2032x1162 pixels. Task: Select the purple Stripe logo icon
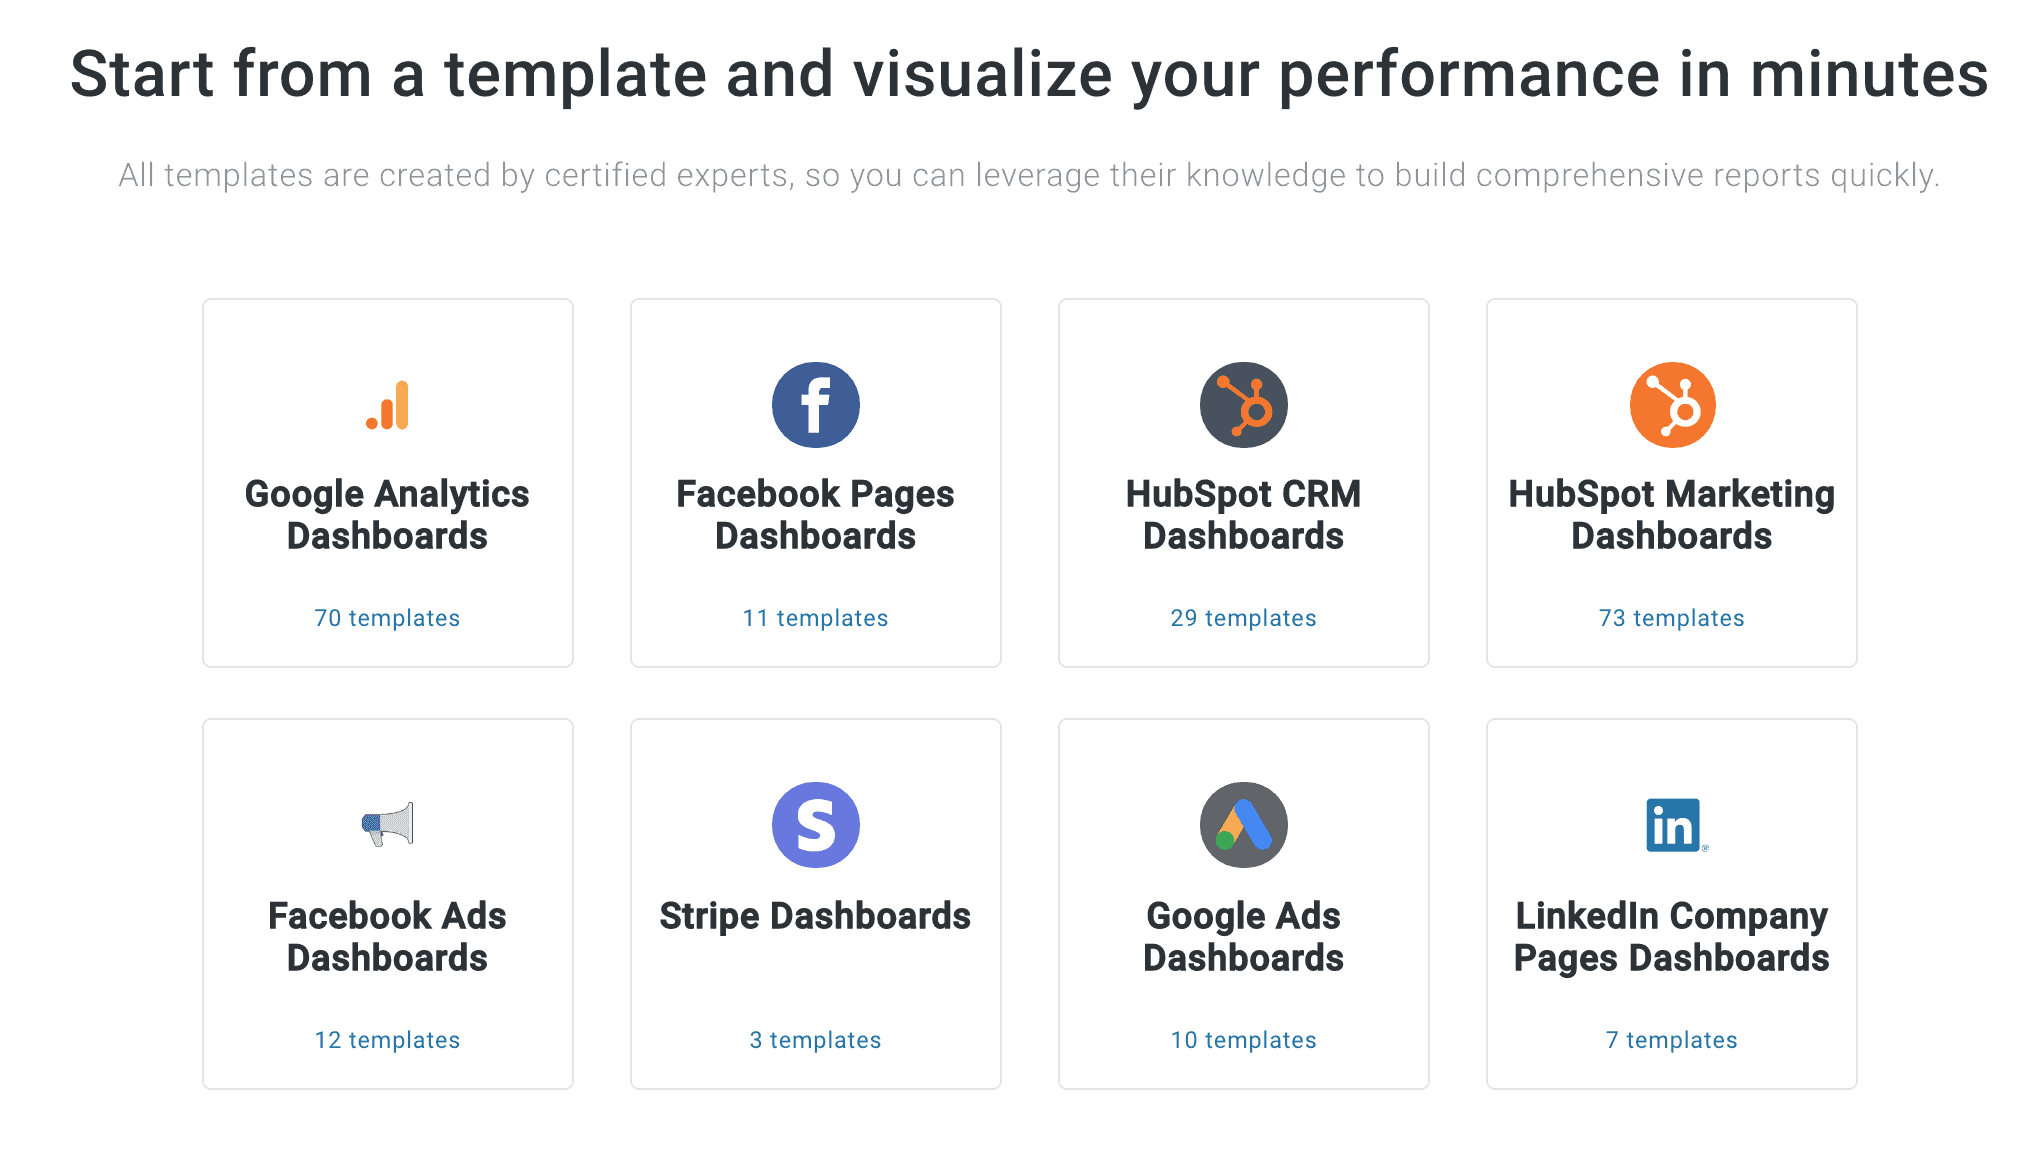(816, 824)
